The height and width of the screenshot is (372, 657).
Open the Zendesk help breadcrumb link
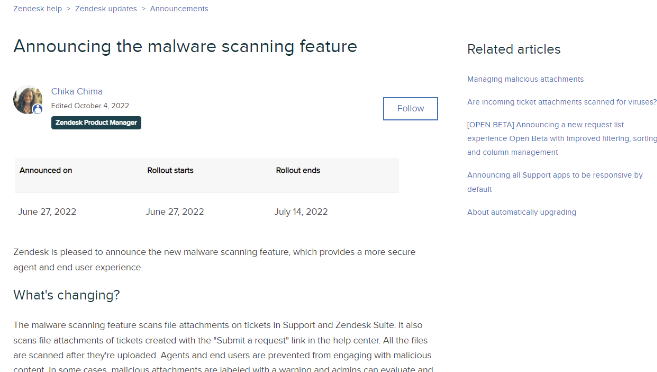click(38, 8)
